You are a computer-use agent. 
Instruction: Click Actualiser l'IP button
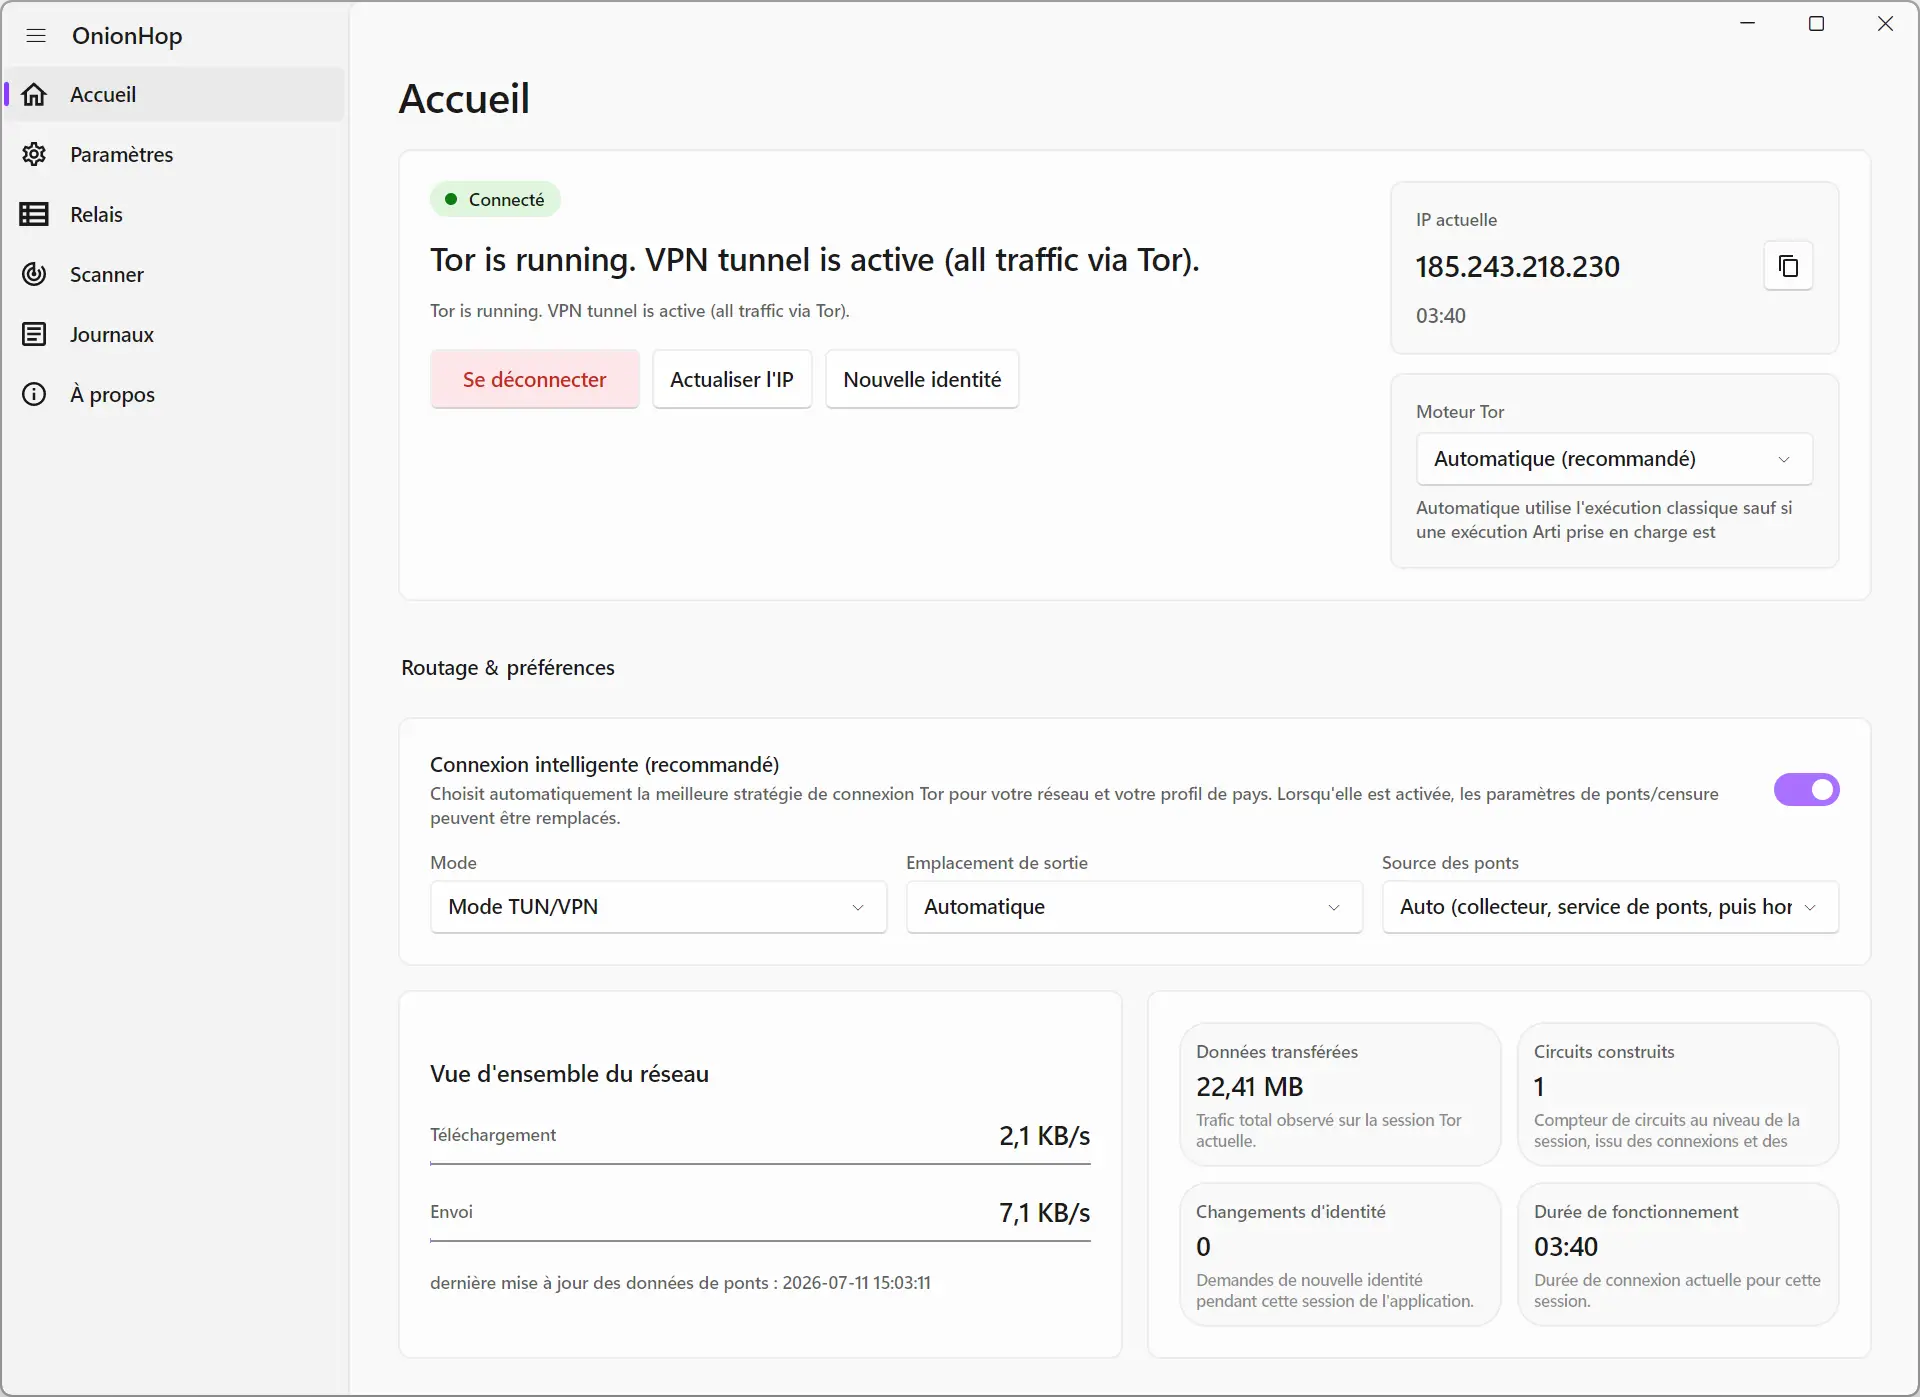coord(732,379)
